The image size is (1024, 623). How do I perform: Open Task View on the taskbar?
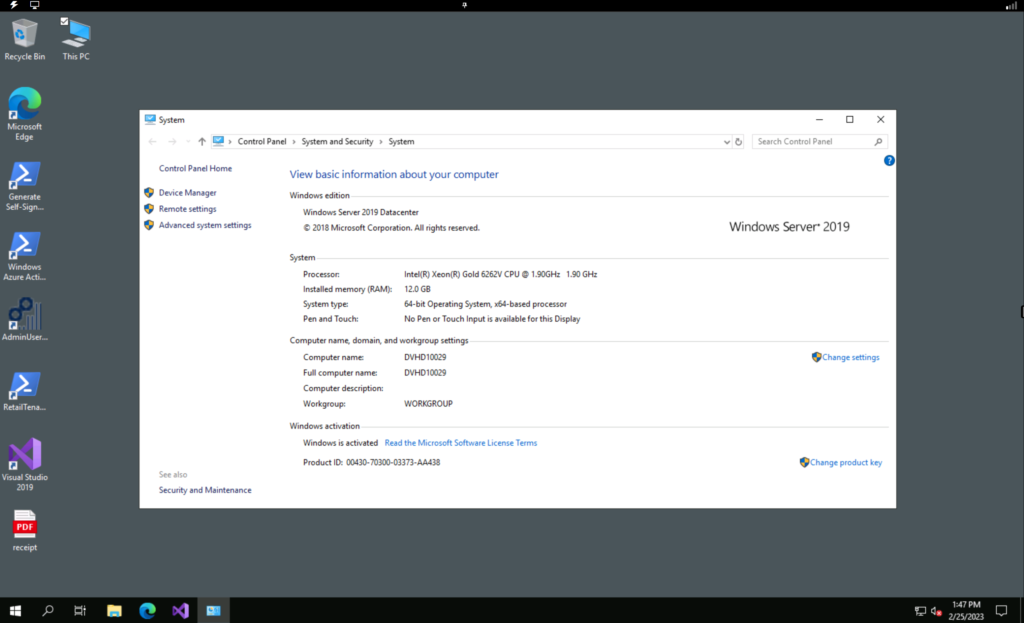coord(80,611)
